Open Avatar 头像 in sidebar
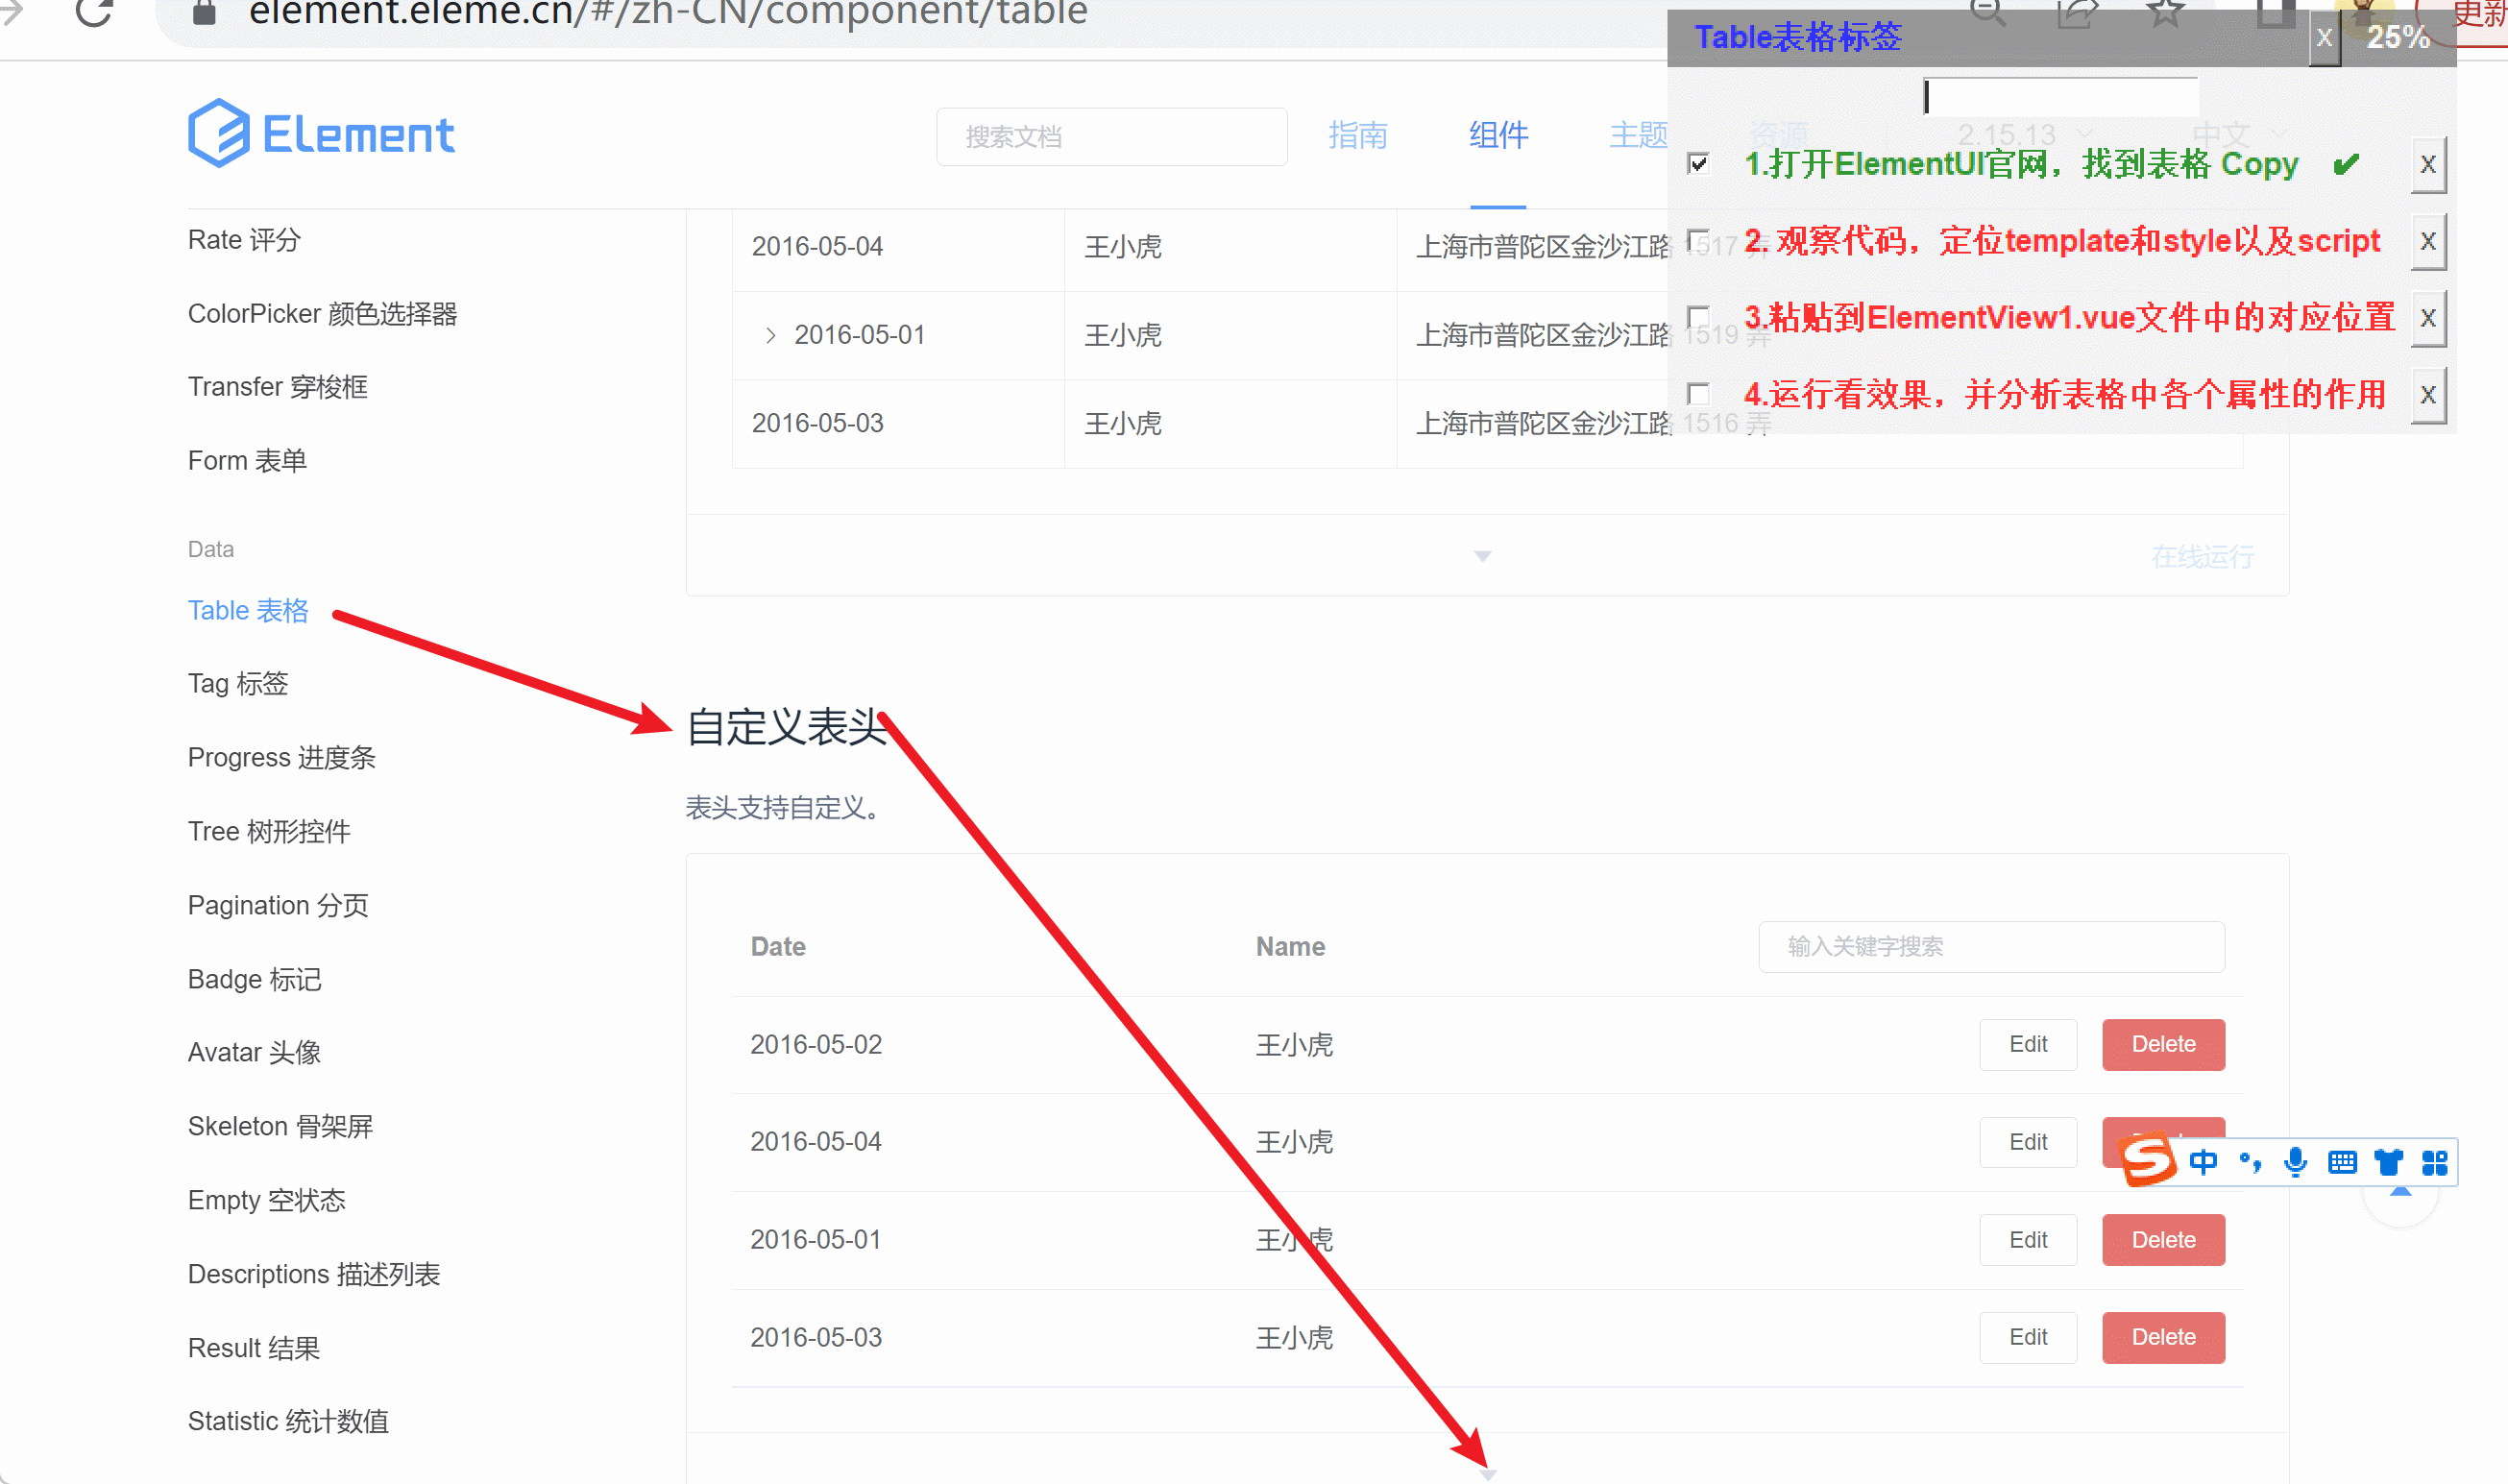 (x=254, y=1052)
